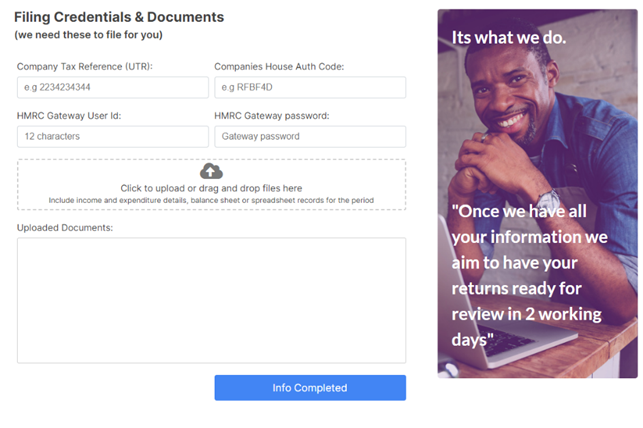
Task: Click the HMRC Gateway password field
Action: point(310,137)
